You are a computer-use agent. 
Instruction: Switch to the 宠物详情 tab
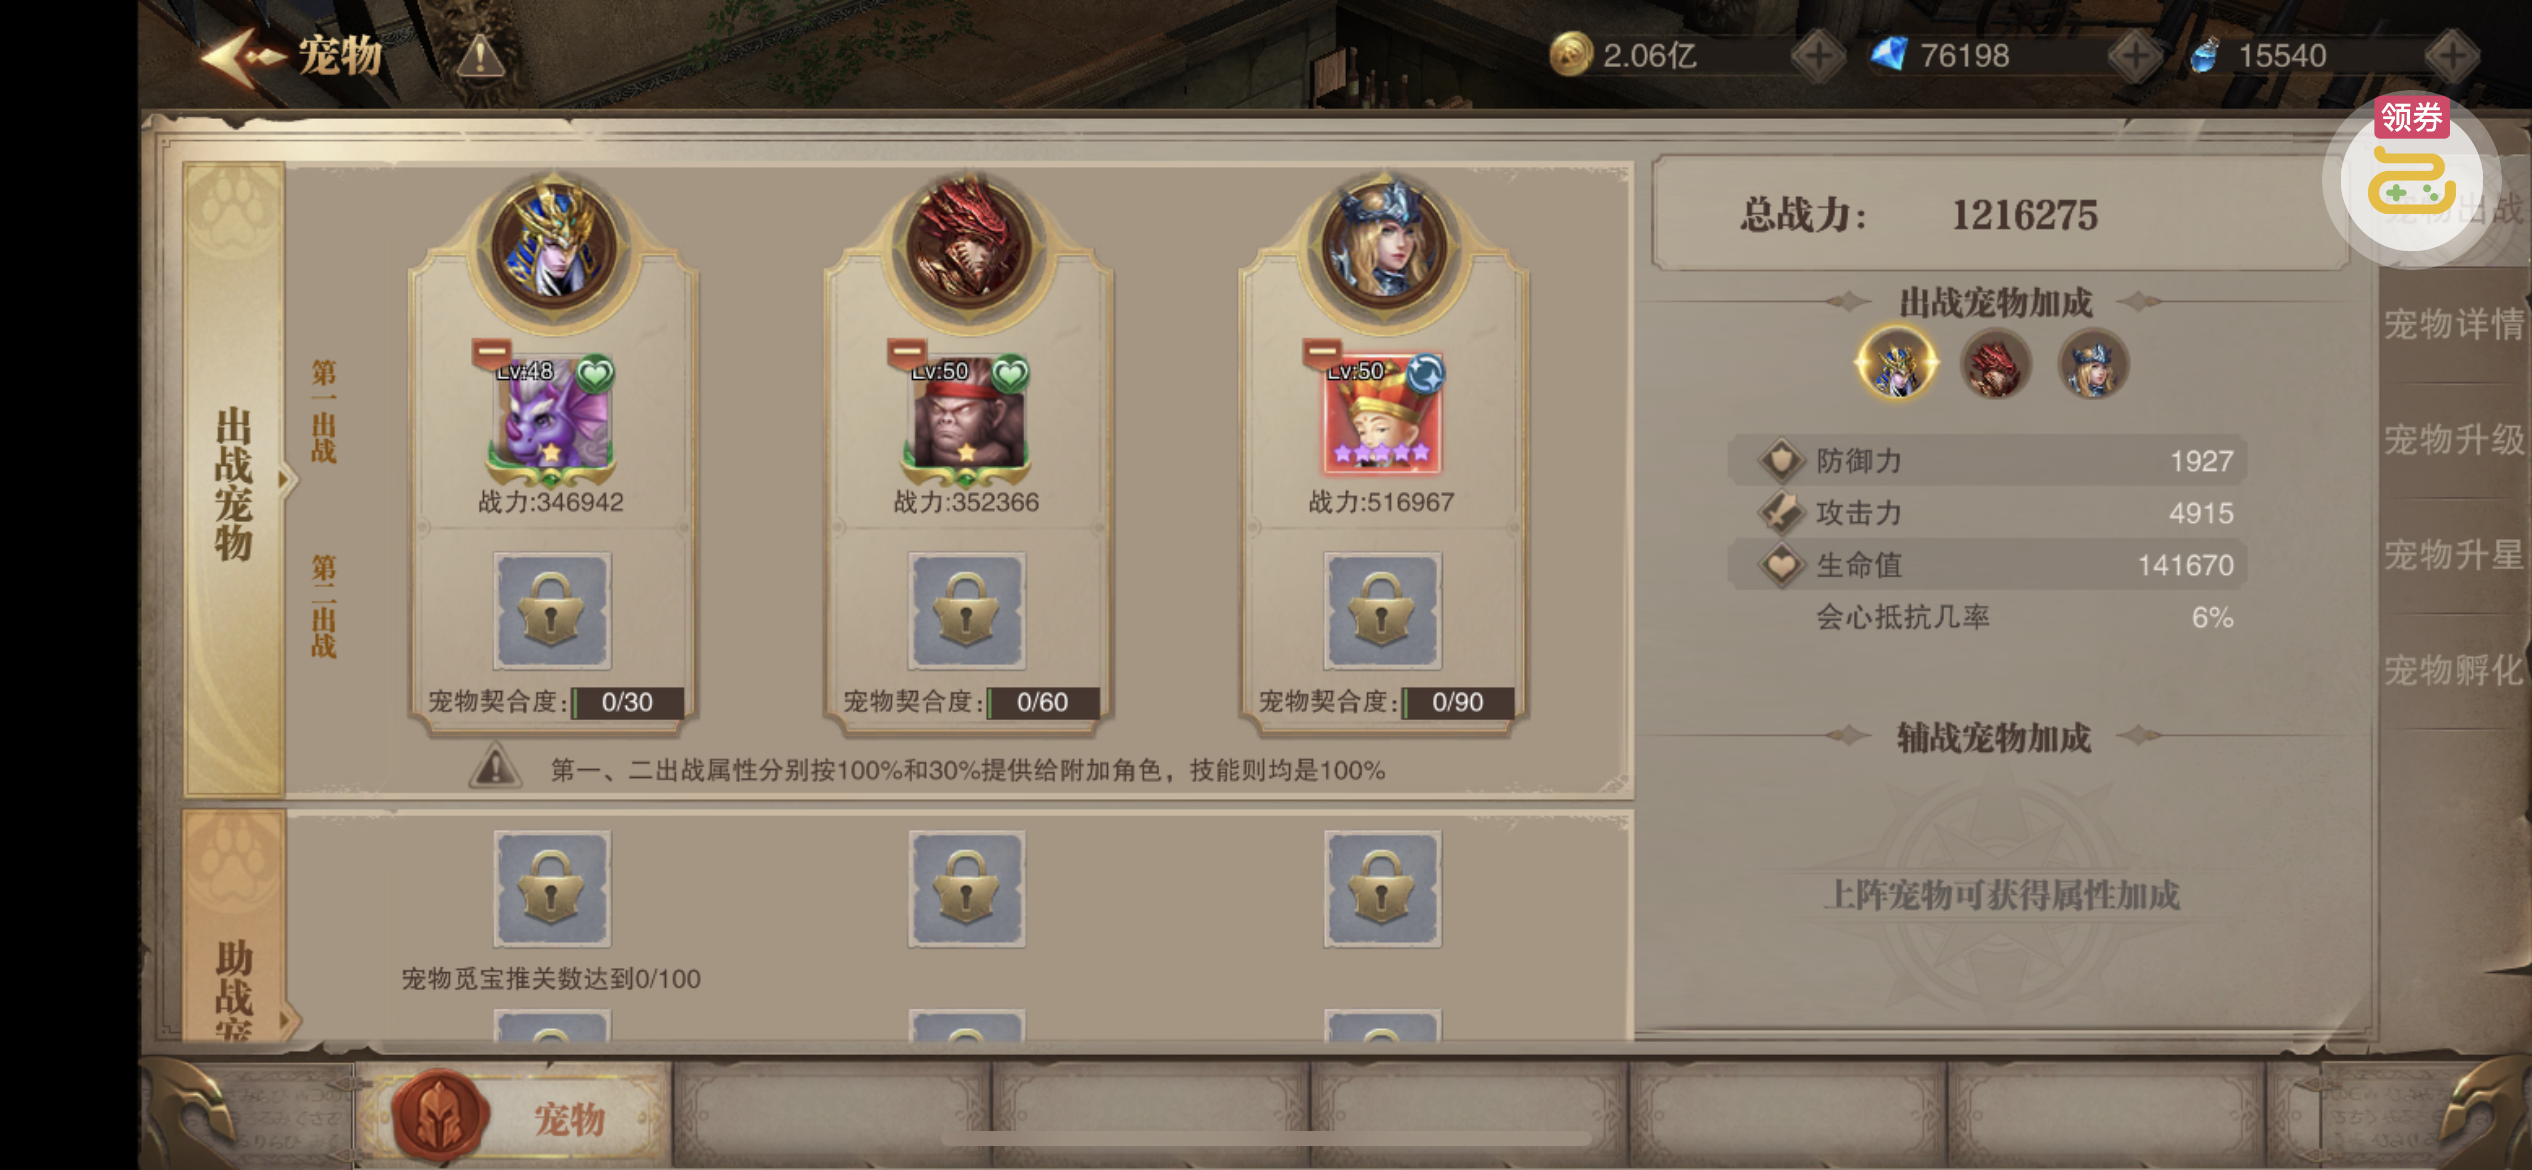click(x=2454, y=325)
